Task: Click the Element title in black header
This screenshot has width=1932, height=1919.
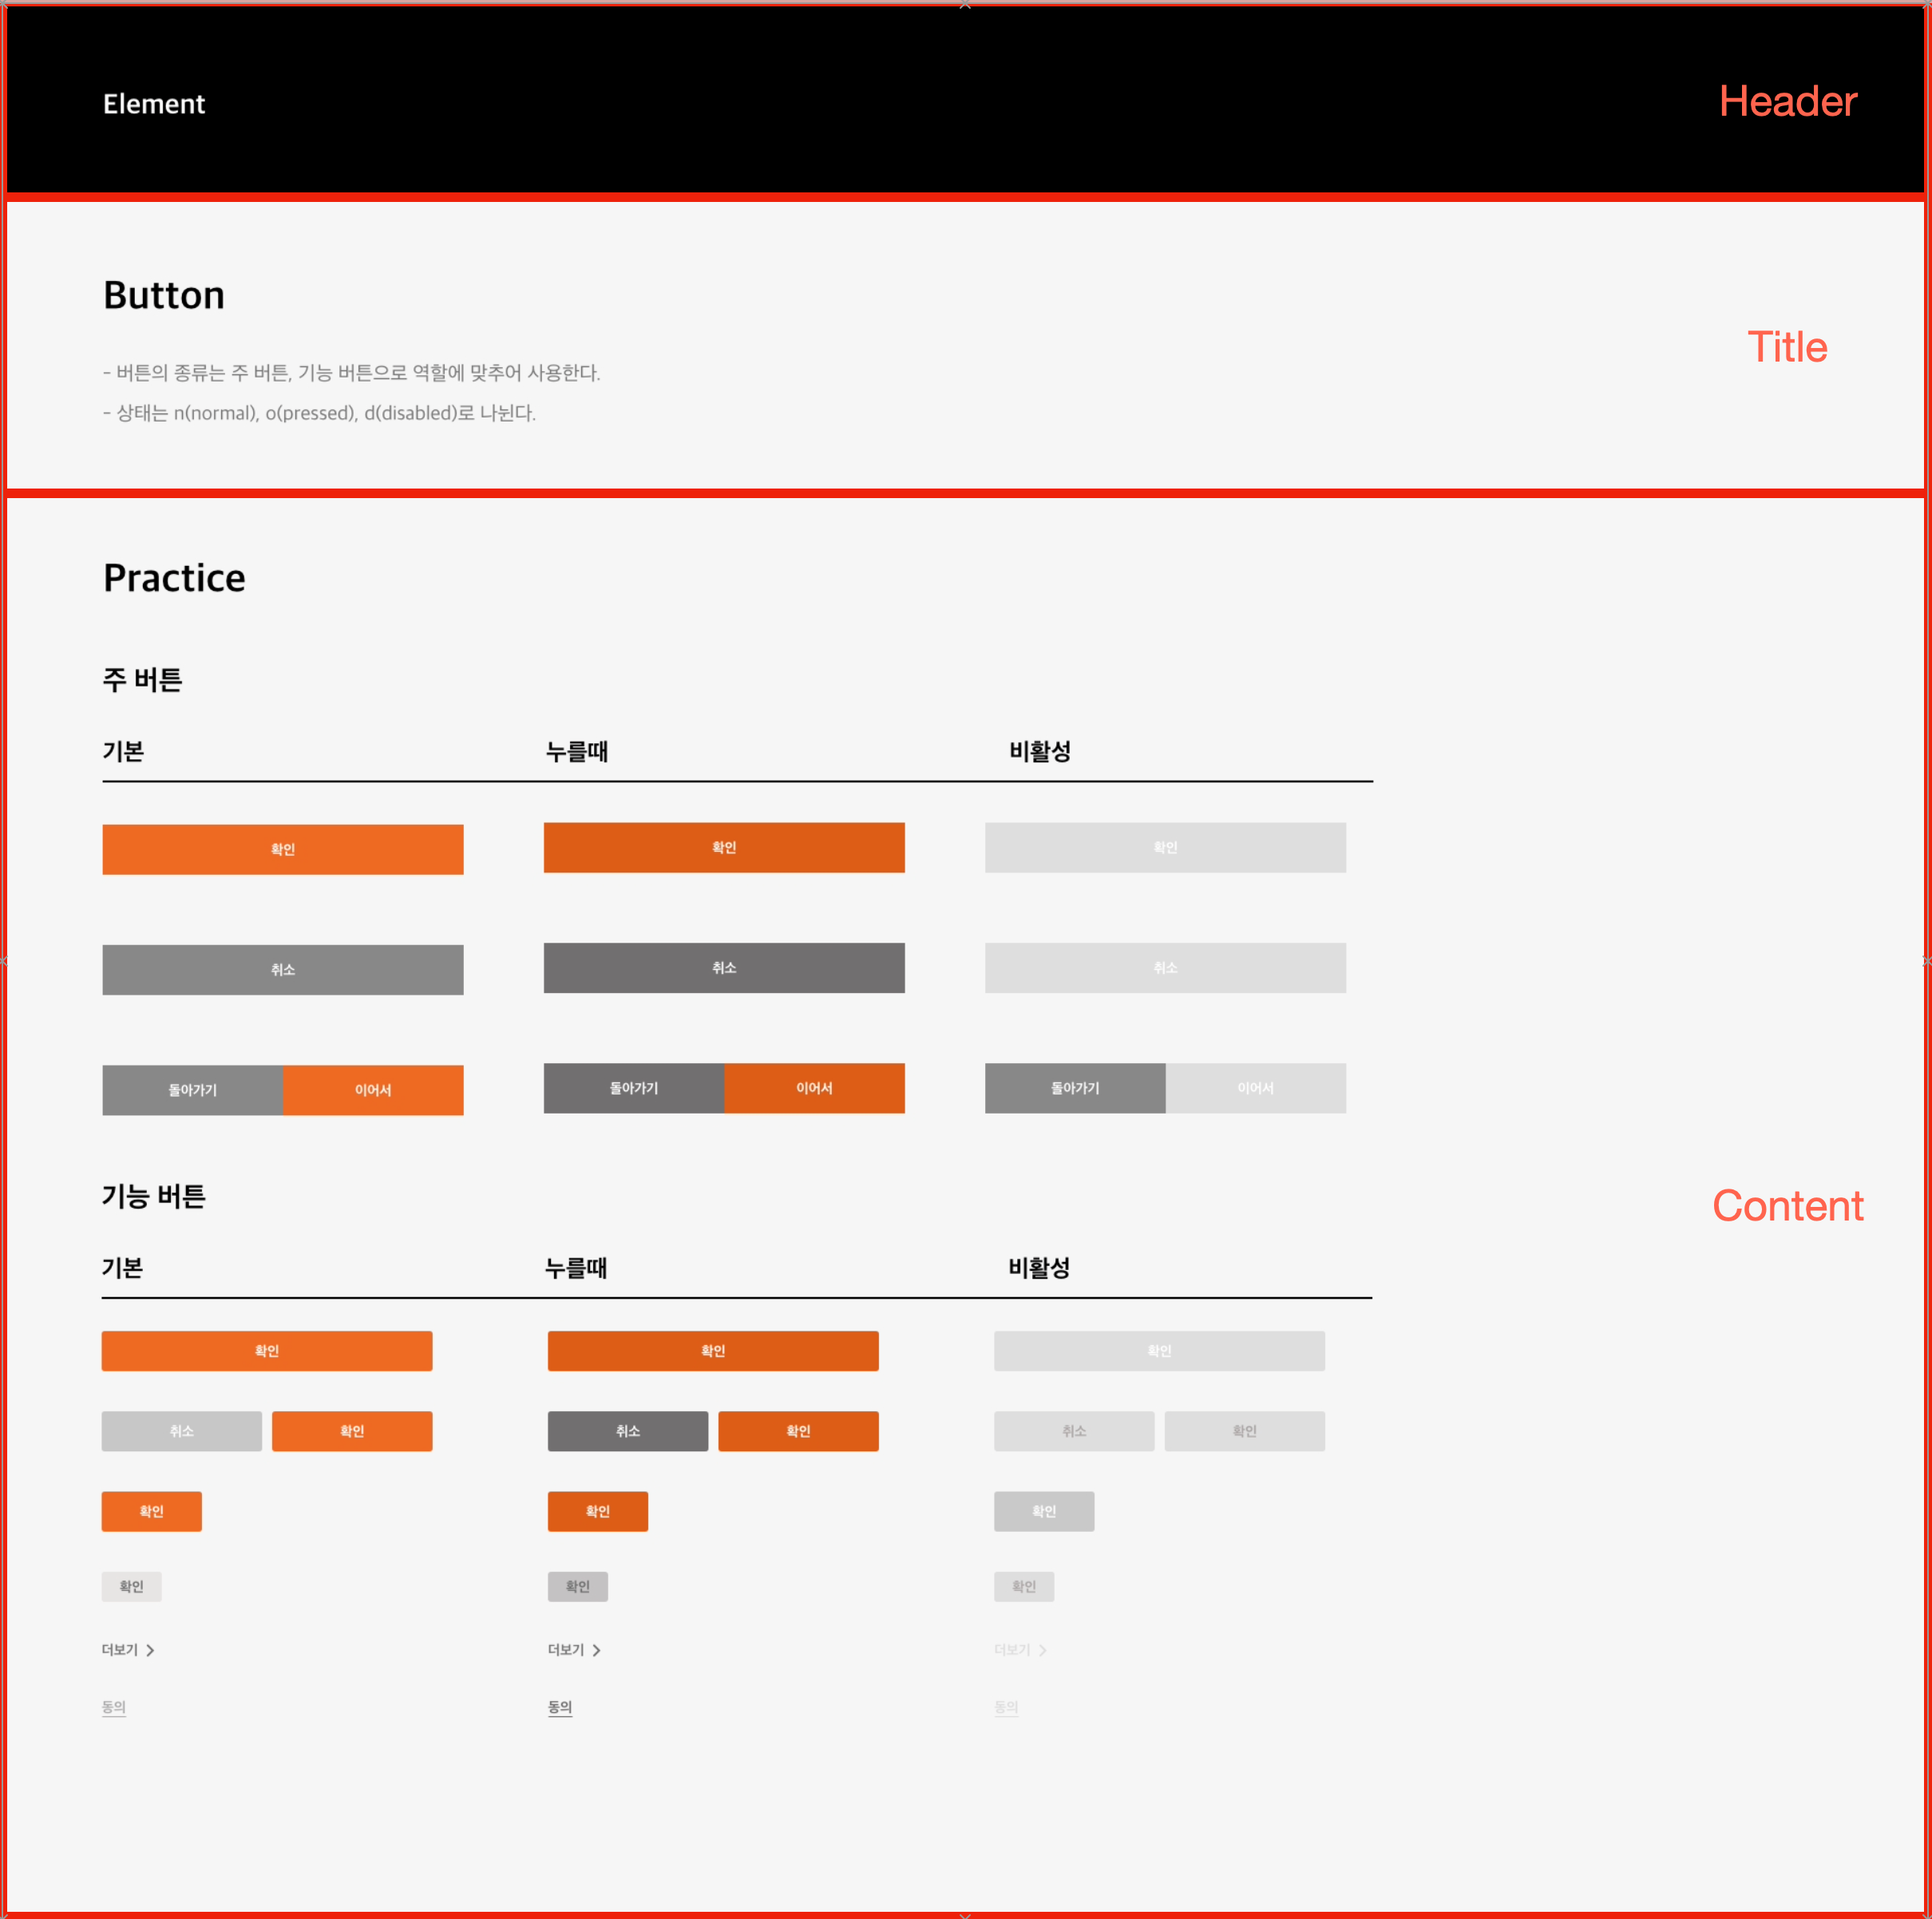Action: click(x=154, y=104)
